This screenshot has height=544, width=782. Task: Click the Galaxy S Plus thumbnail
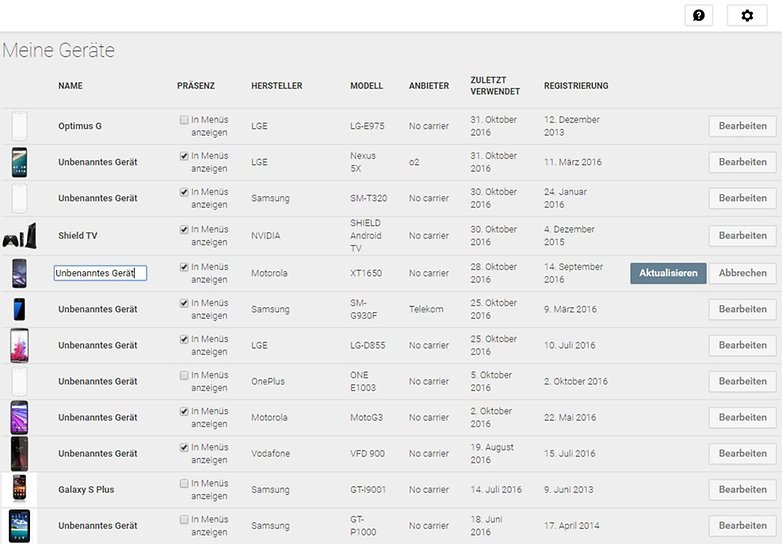point(19,489)
